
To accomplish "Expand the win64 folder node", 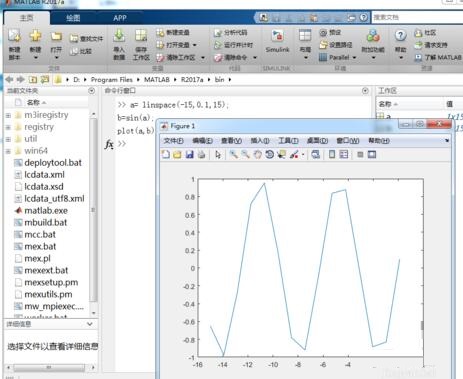I will (x=8, y=151).
